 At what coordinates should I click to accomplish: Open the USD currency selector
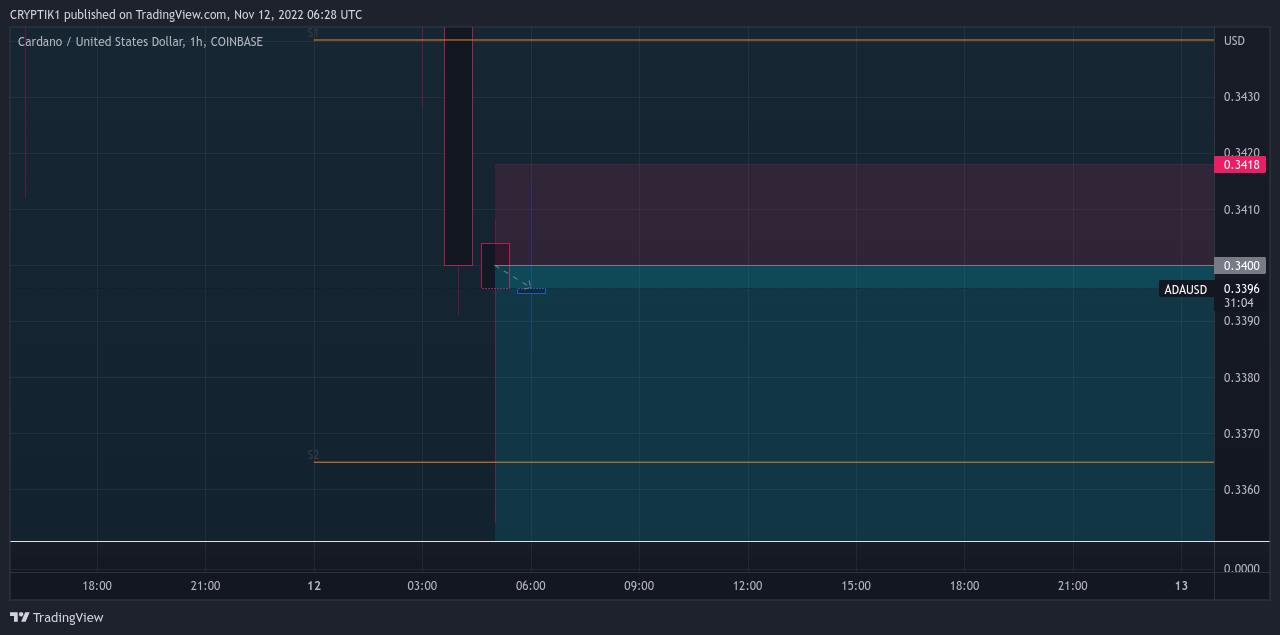pos(1235,41)
